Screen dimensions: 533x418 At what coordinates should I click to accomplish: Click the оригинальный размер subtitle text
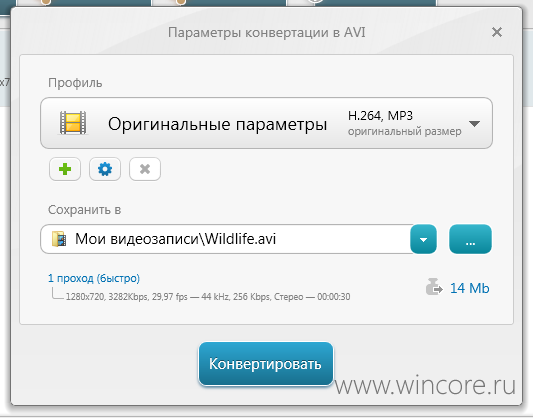pos(405,132)
